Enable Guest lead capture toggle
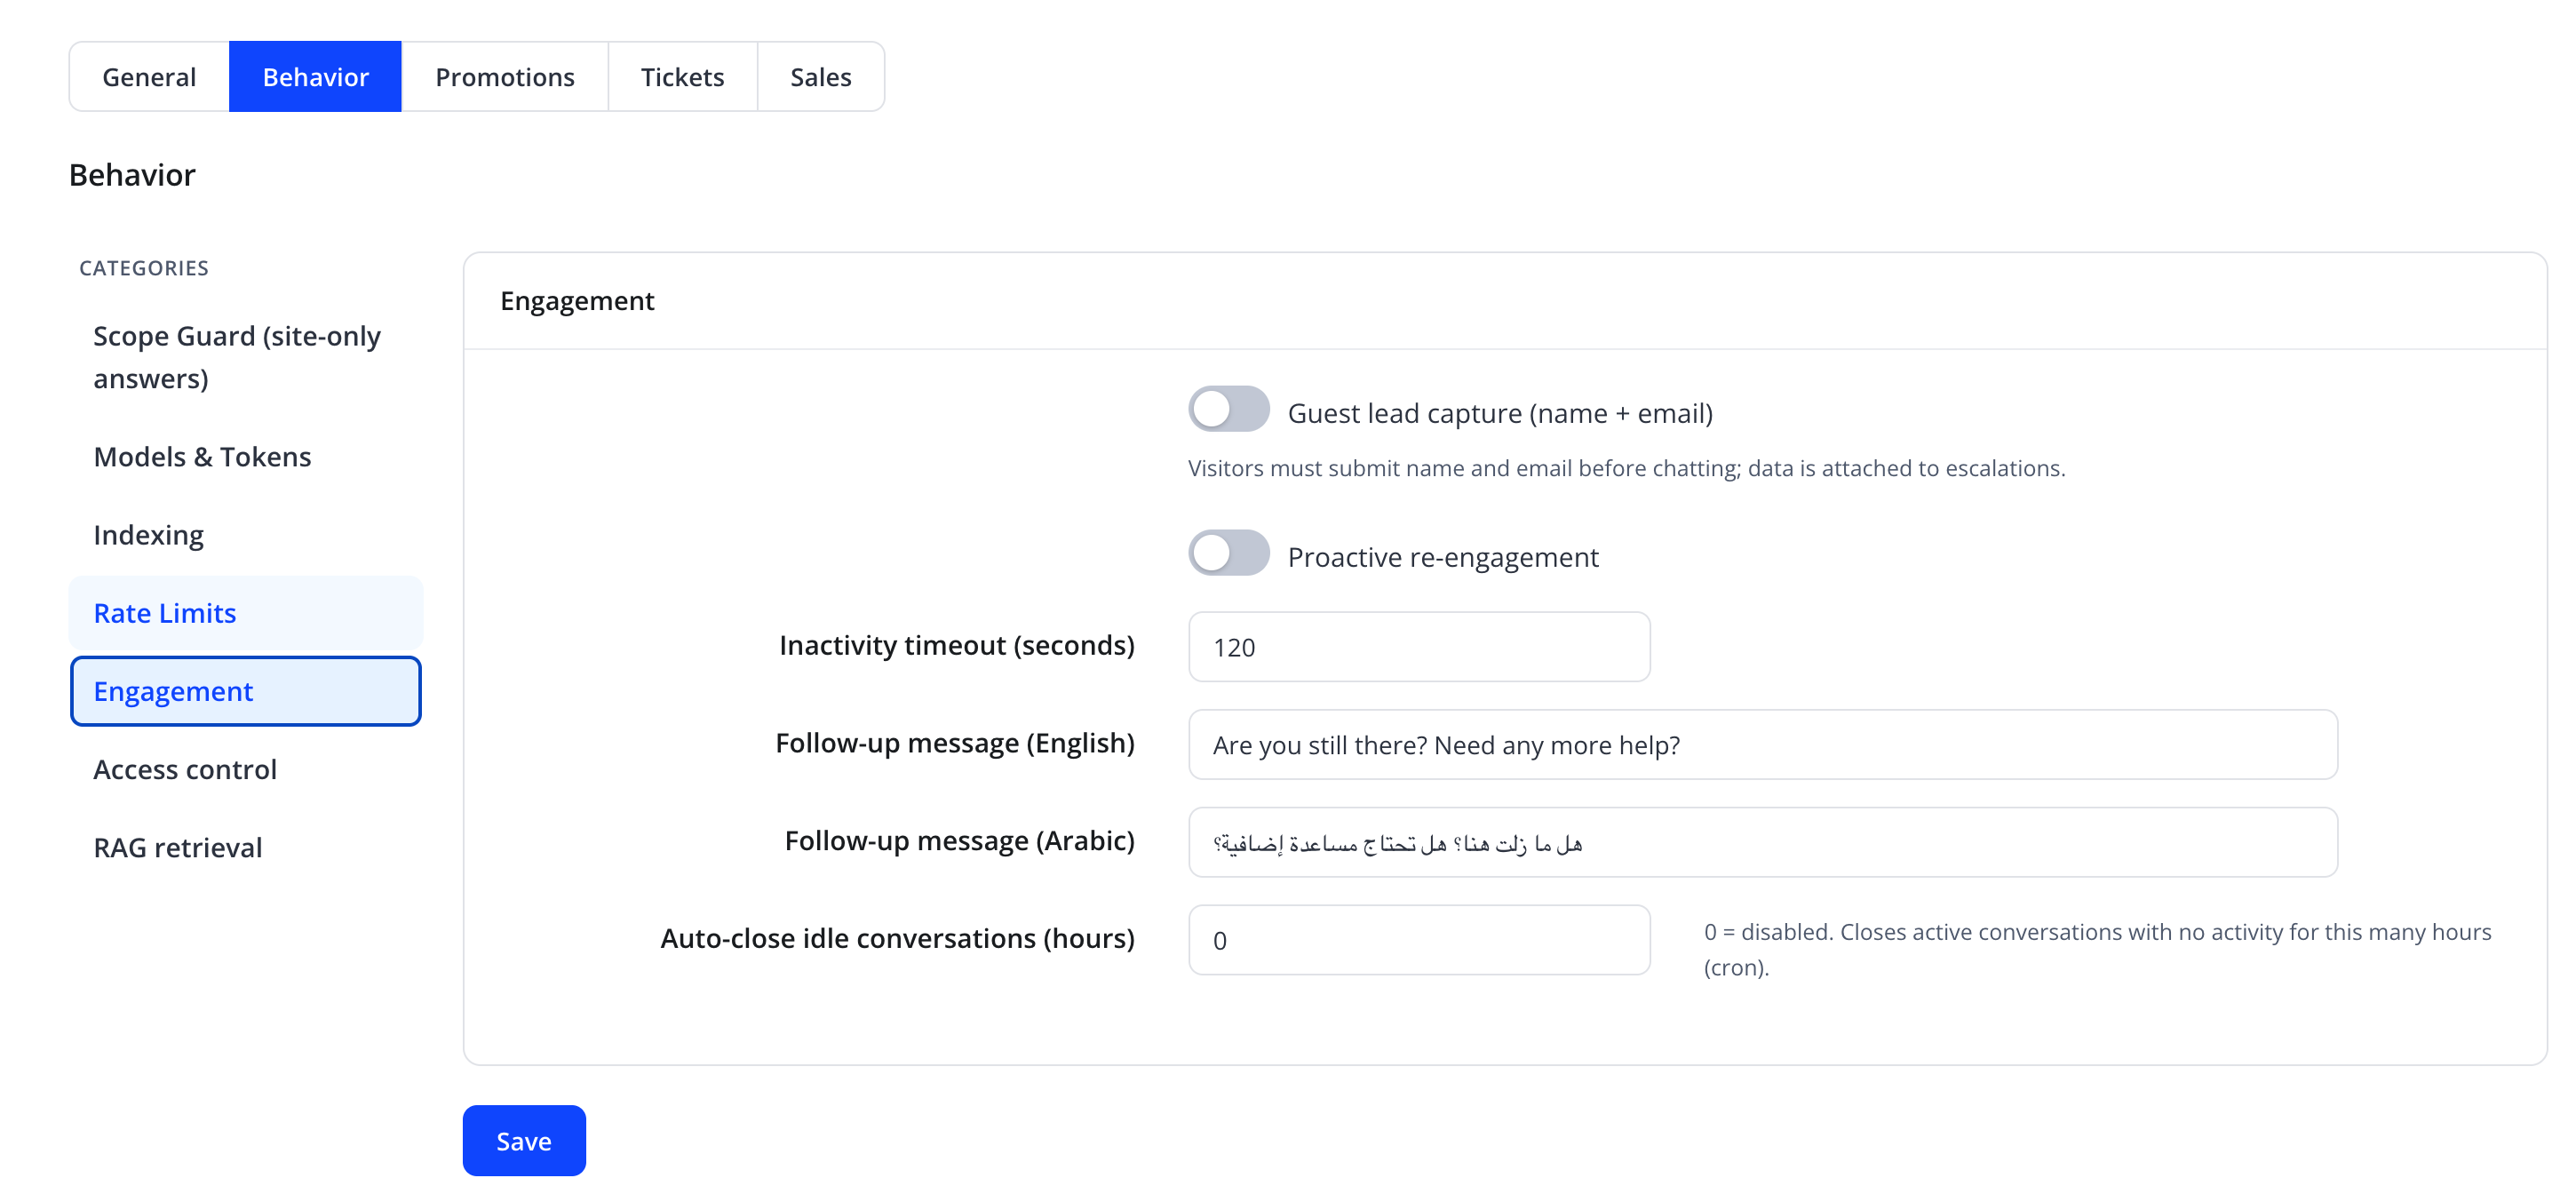Screen dimensions: 2576x1194 1229,409
